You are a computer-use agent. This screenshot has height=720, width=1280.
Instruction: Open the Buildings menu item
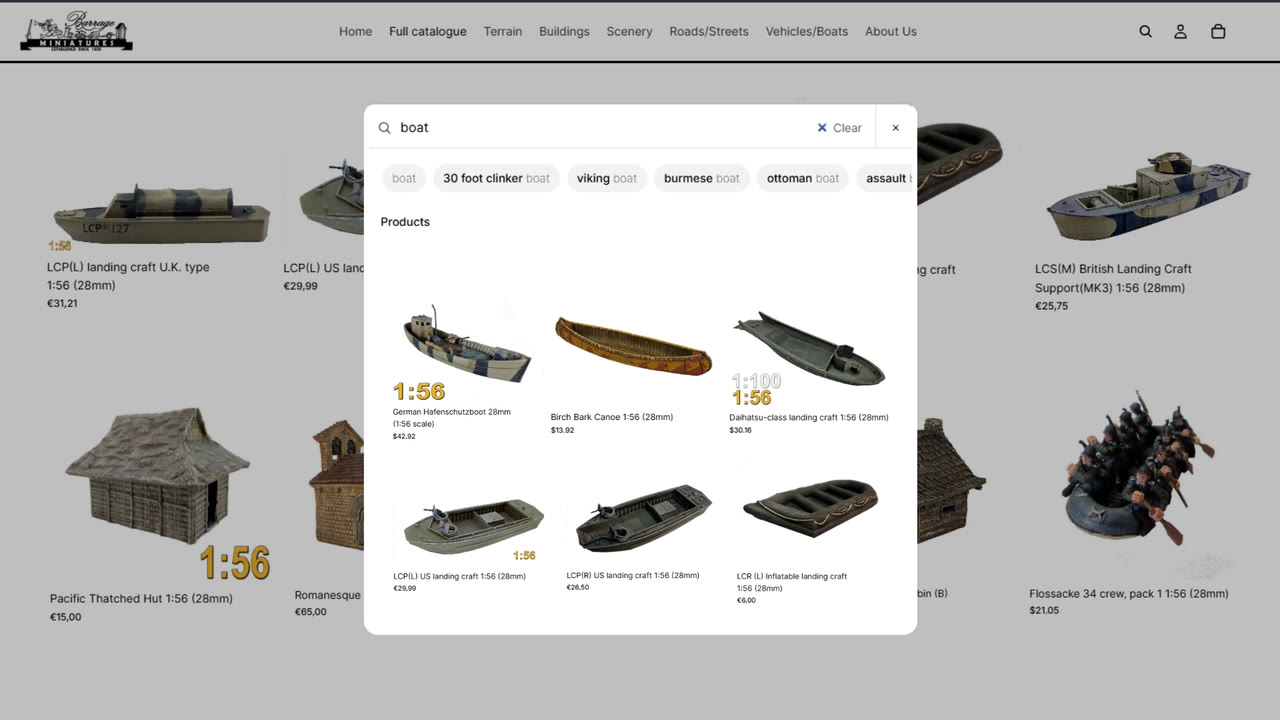coord(564,31)
